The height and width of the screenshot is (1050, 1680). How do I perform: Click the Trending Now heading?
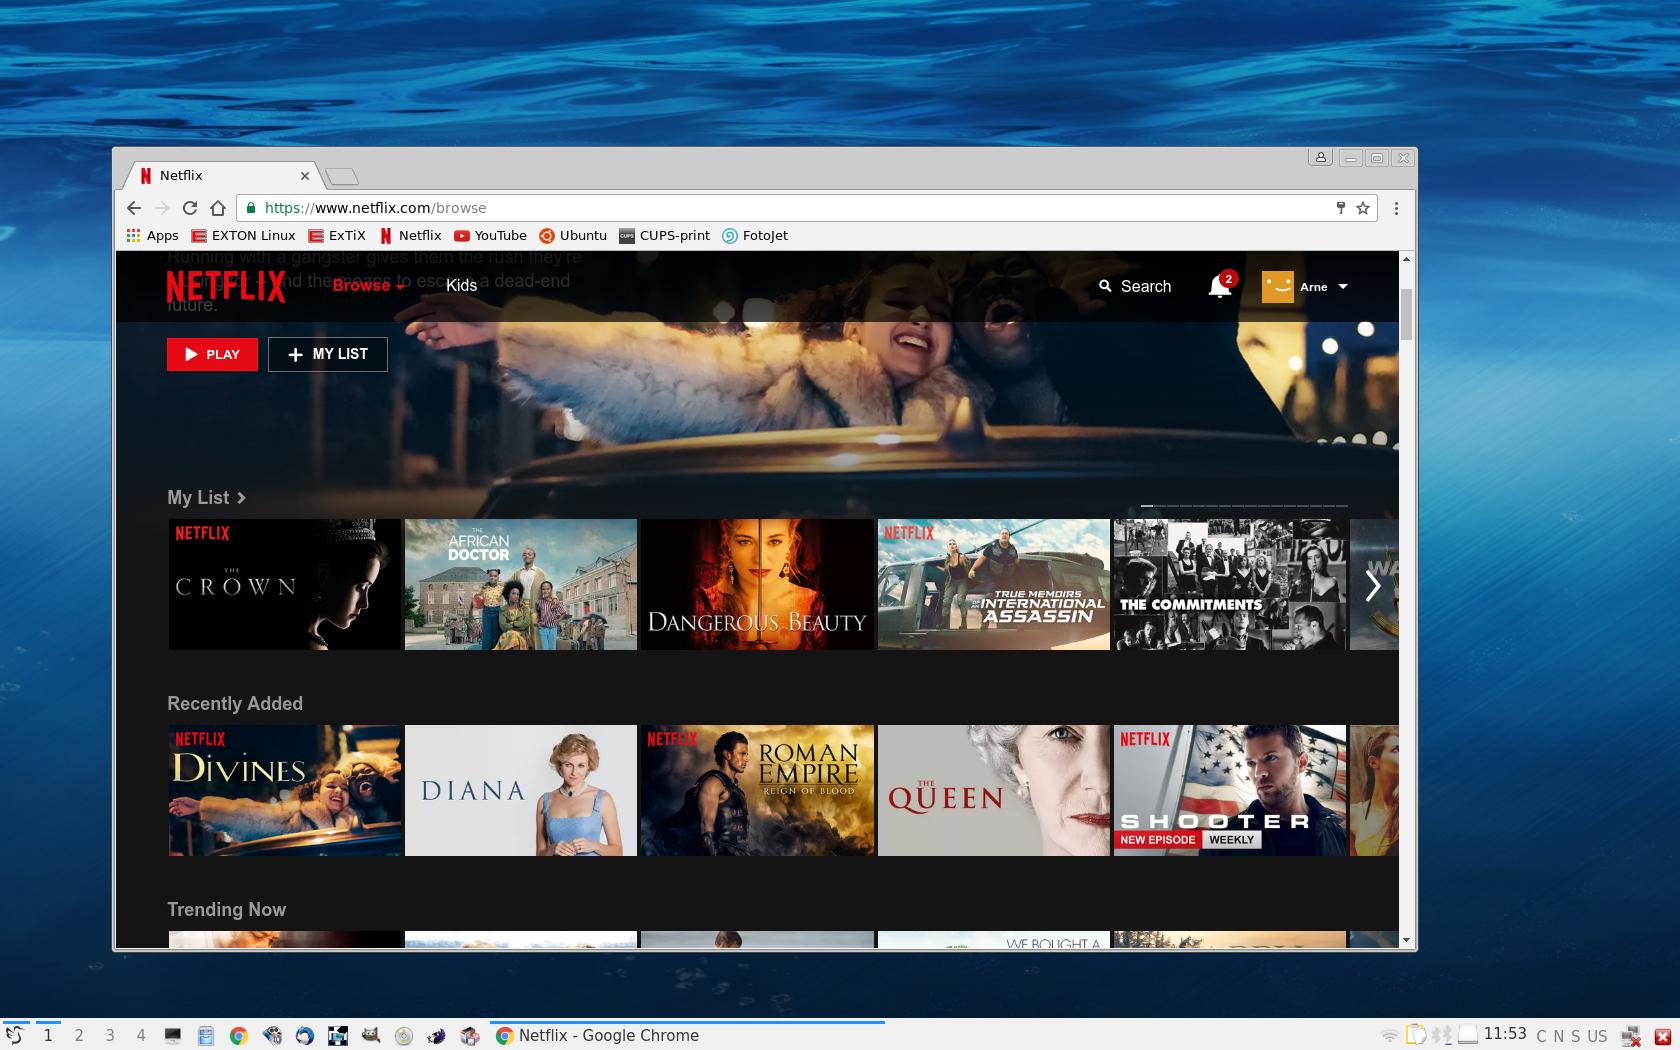227,909
